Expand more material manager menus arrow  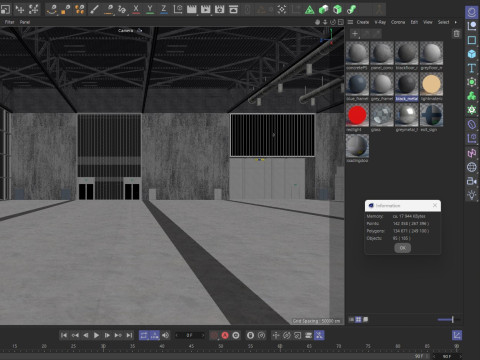456,22
